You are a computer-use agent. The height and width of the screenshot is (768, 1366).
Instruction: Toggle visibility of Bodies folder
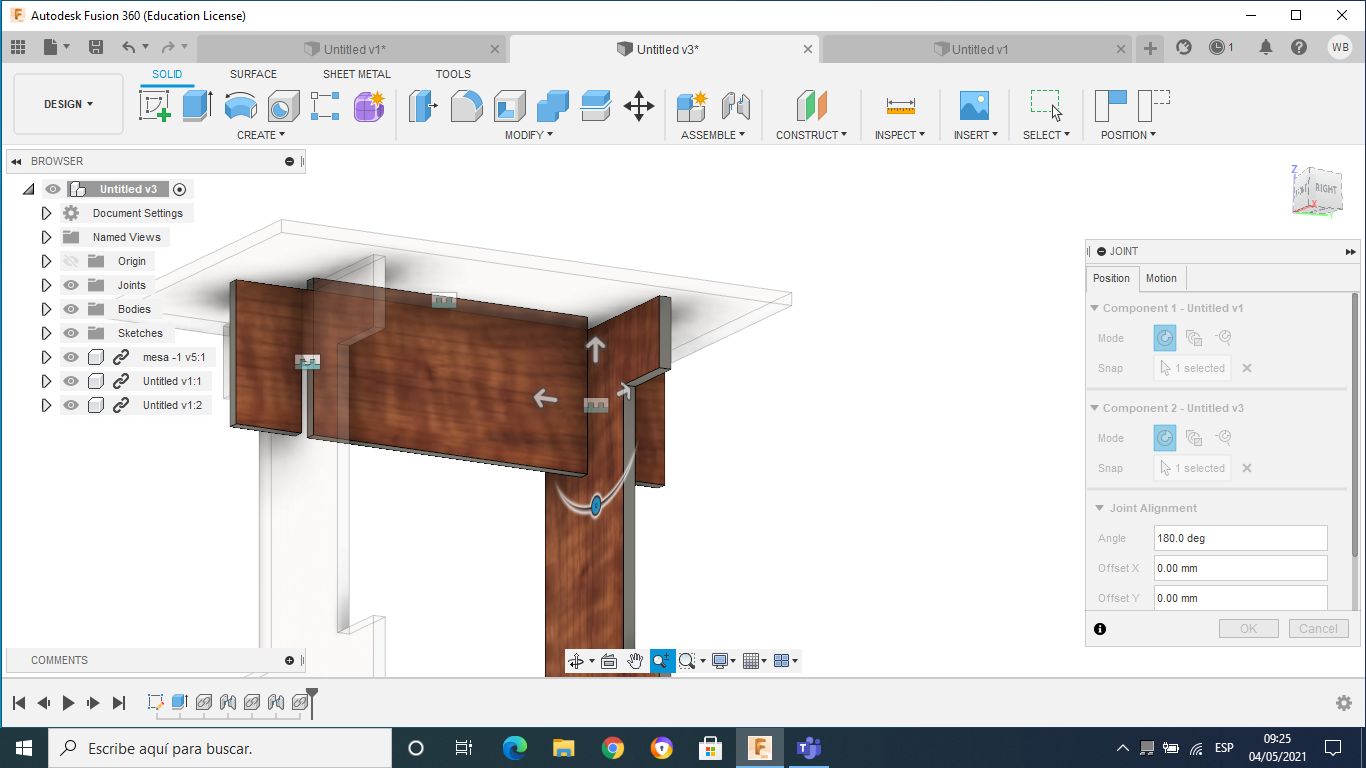coord(71,309)
